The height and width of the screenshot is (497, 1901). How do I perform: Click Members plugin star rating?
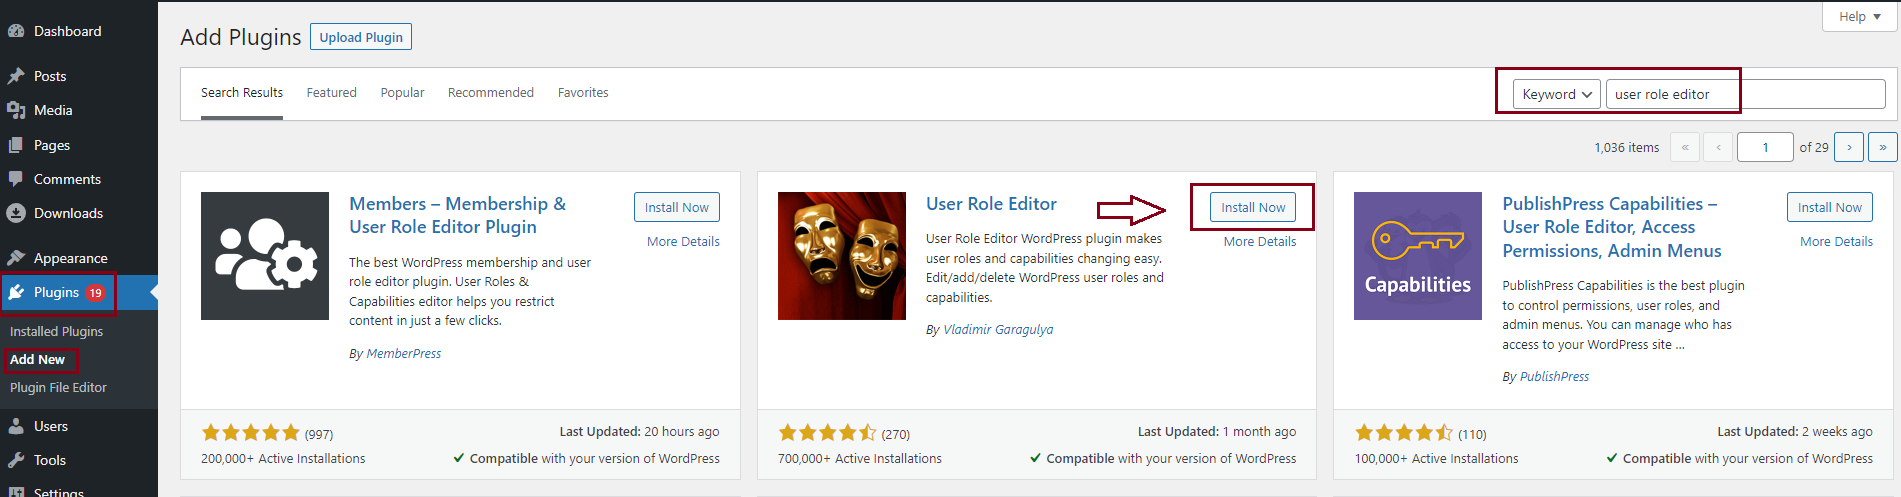[x=251, y=433]
